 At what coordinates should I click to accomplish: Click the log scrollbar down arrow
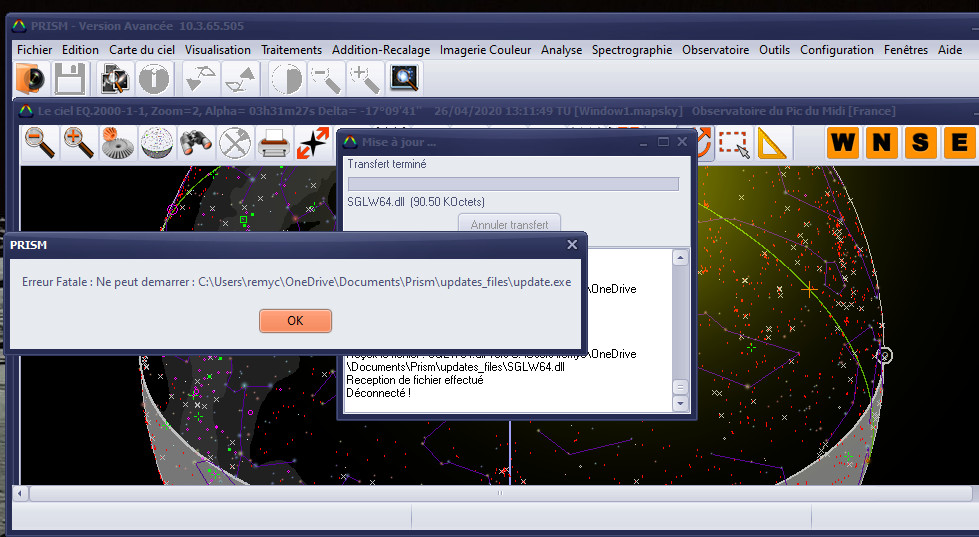click(x=680, y=404)
